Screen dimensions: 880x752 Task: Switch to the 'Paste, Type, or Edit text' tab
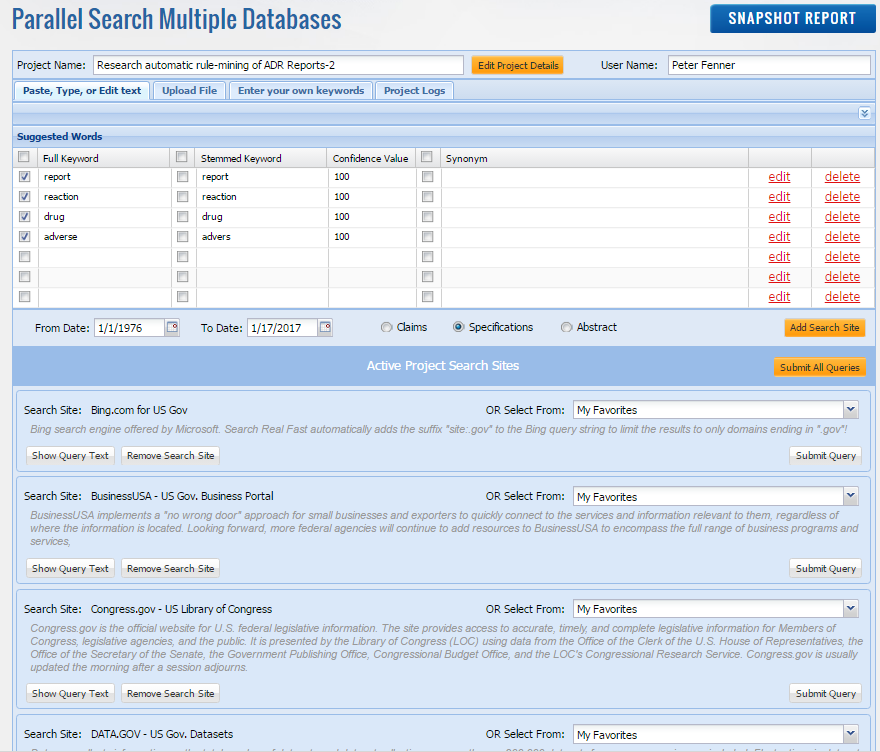82,90
